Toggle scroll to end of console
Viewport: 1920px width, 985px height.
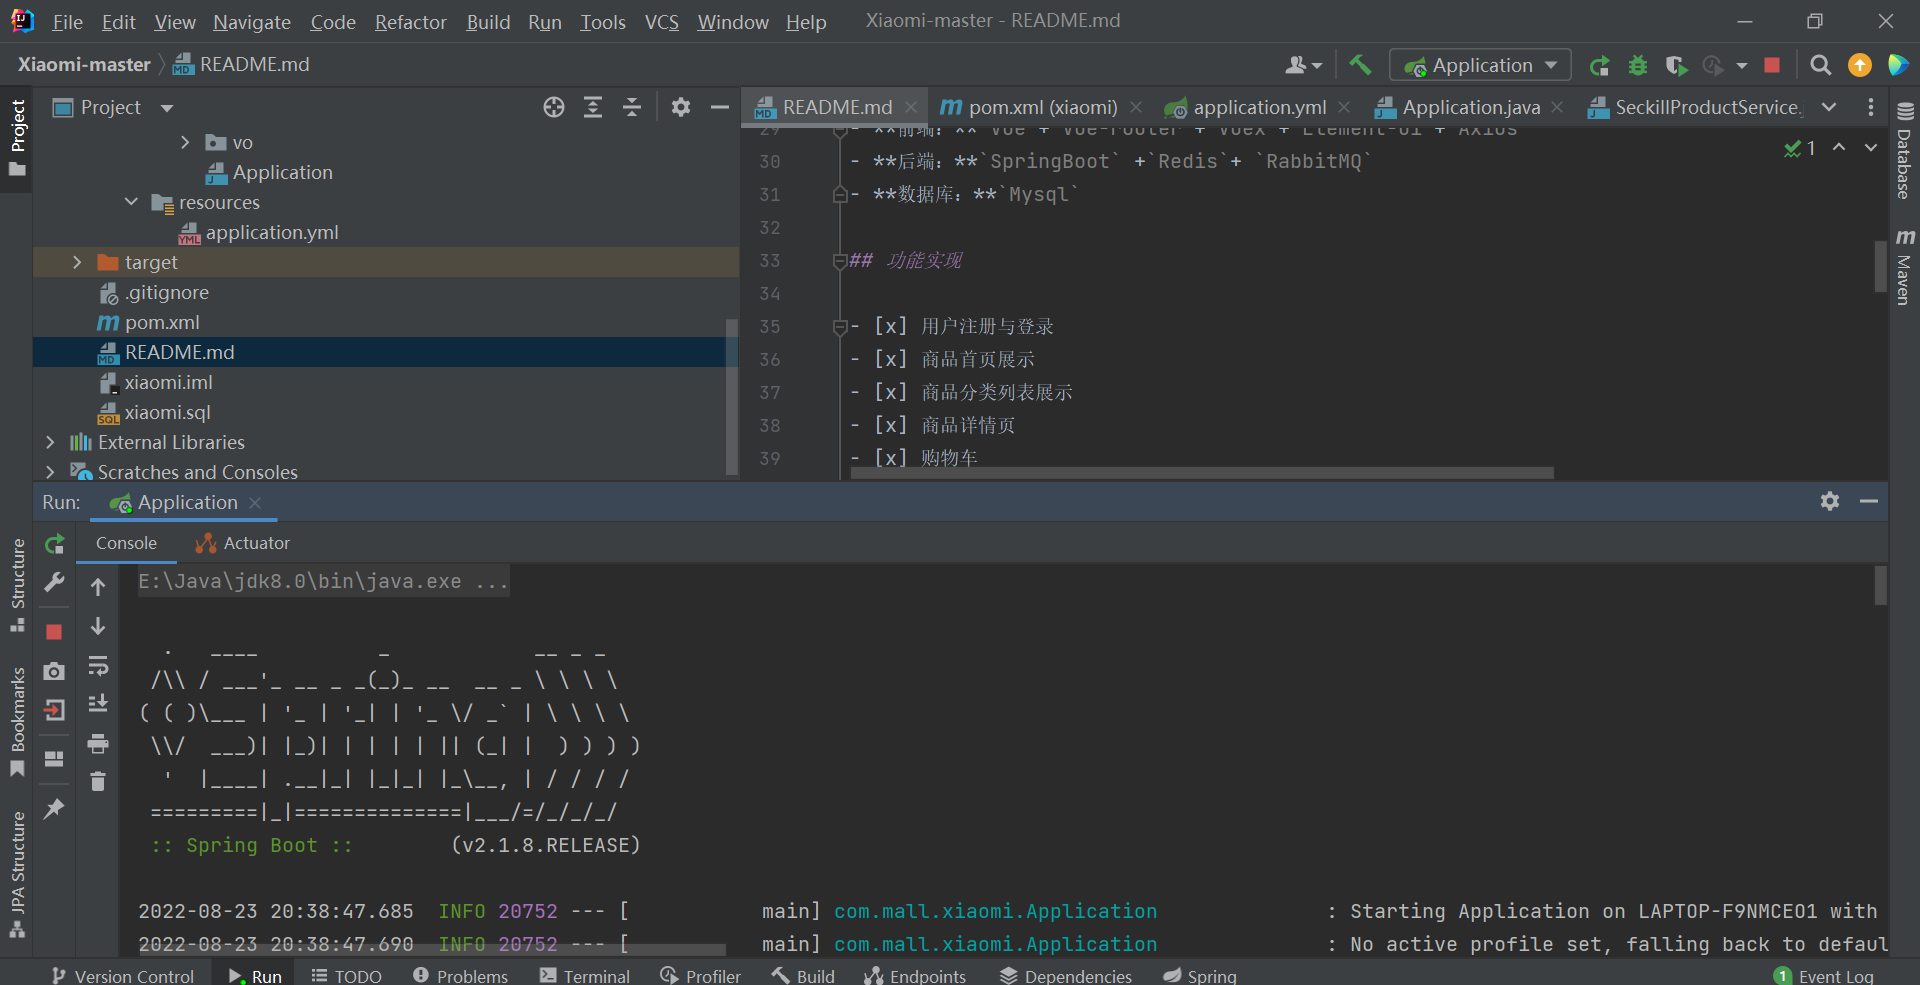coord(98,704)
